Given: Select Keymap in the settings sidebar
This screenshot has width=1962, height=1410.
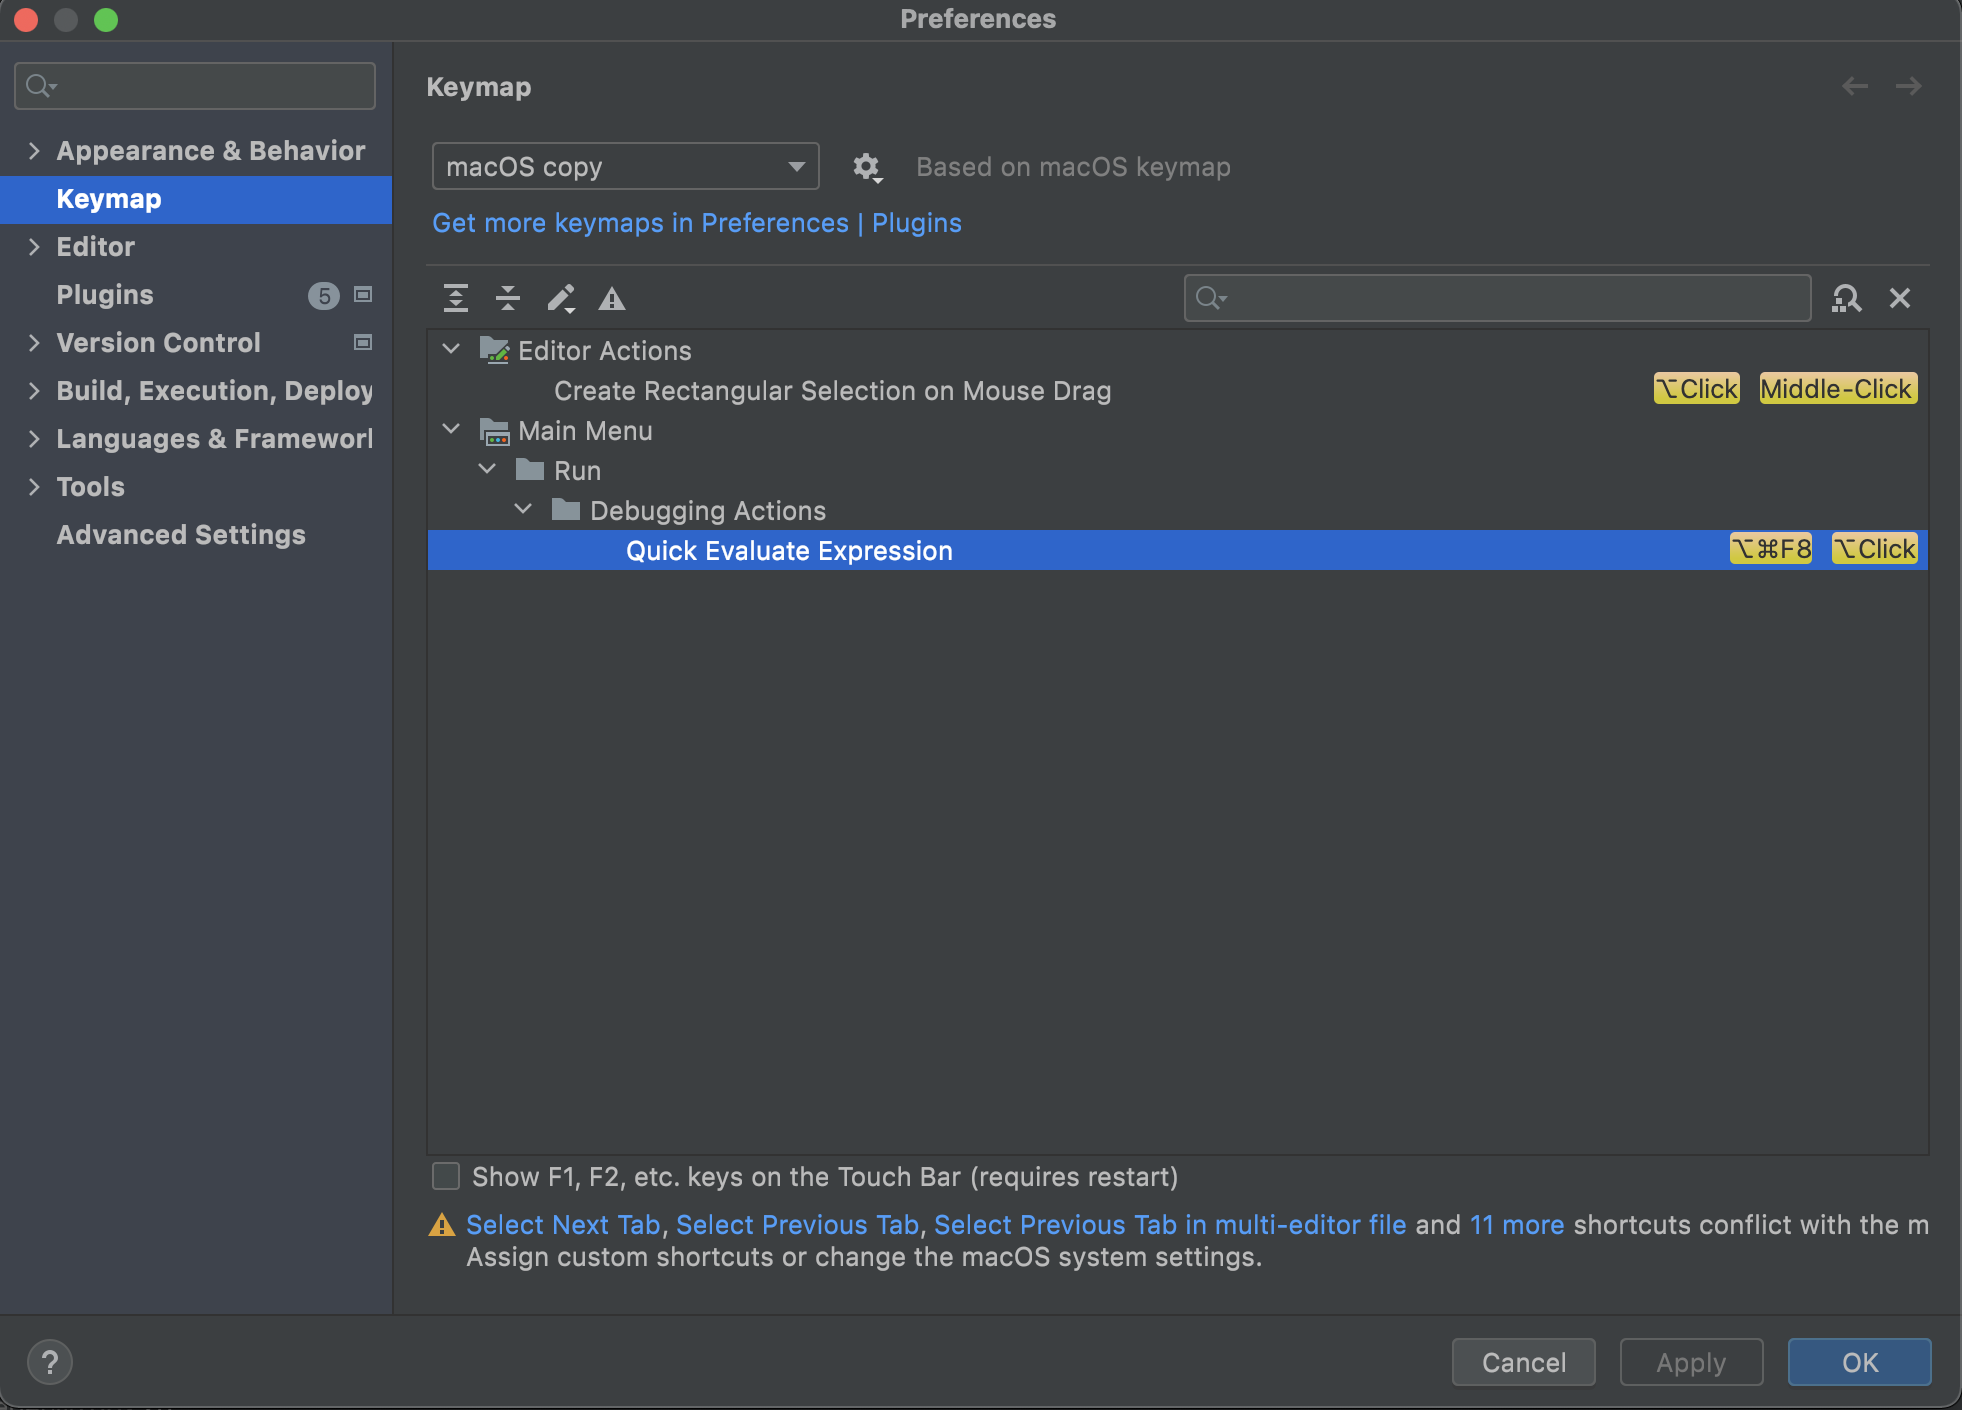Looking at the screenshot, I should pyautogui.click(x=196, y=199).
